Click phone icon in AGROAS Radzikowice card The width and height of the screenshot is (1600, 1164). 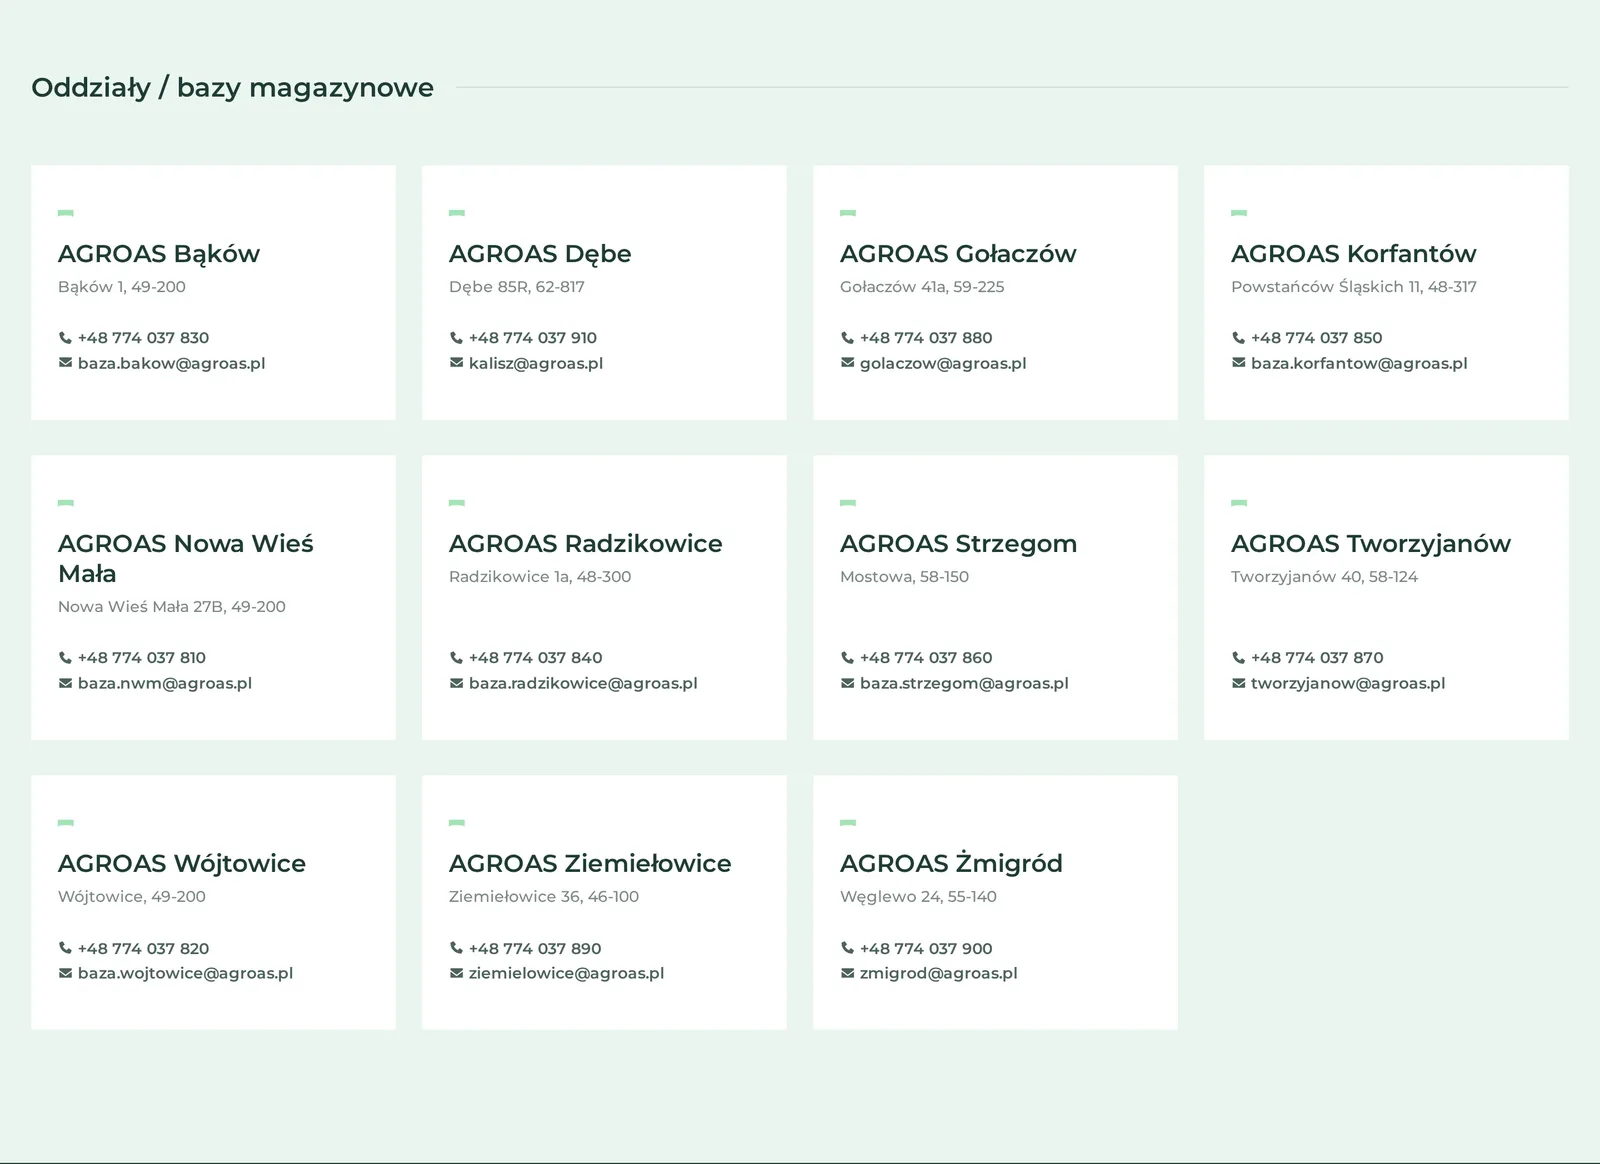tap(456, 658)
